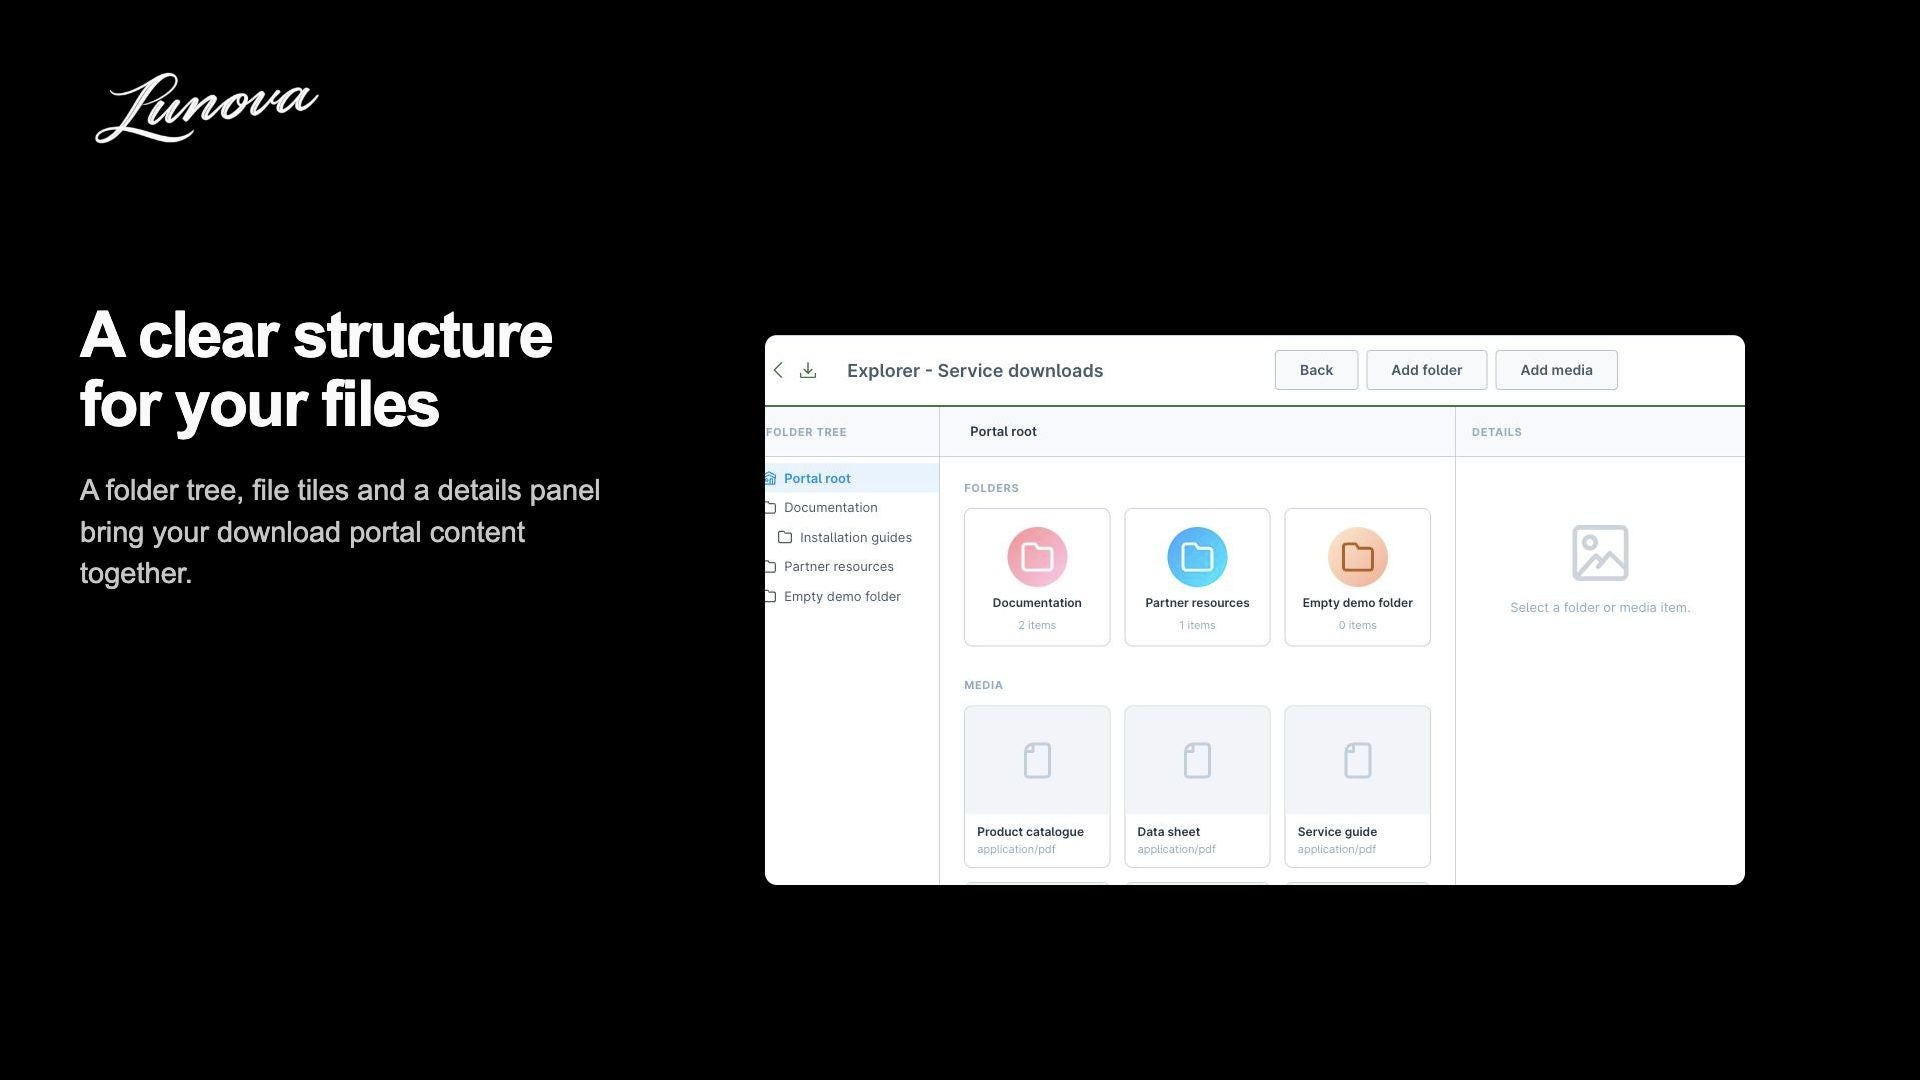Click the Empty demo folder tile label
The image size is (1920, 1080).
pyautogui.click(x=1357, y=603)
